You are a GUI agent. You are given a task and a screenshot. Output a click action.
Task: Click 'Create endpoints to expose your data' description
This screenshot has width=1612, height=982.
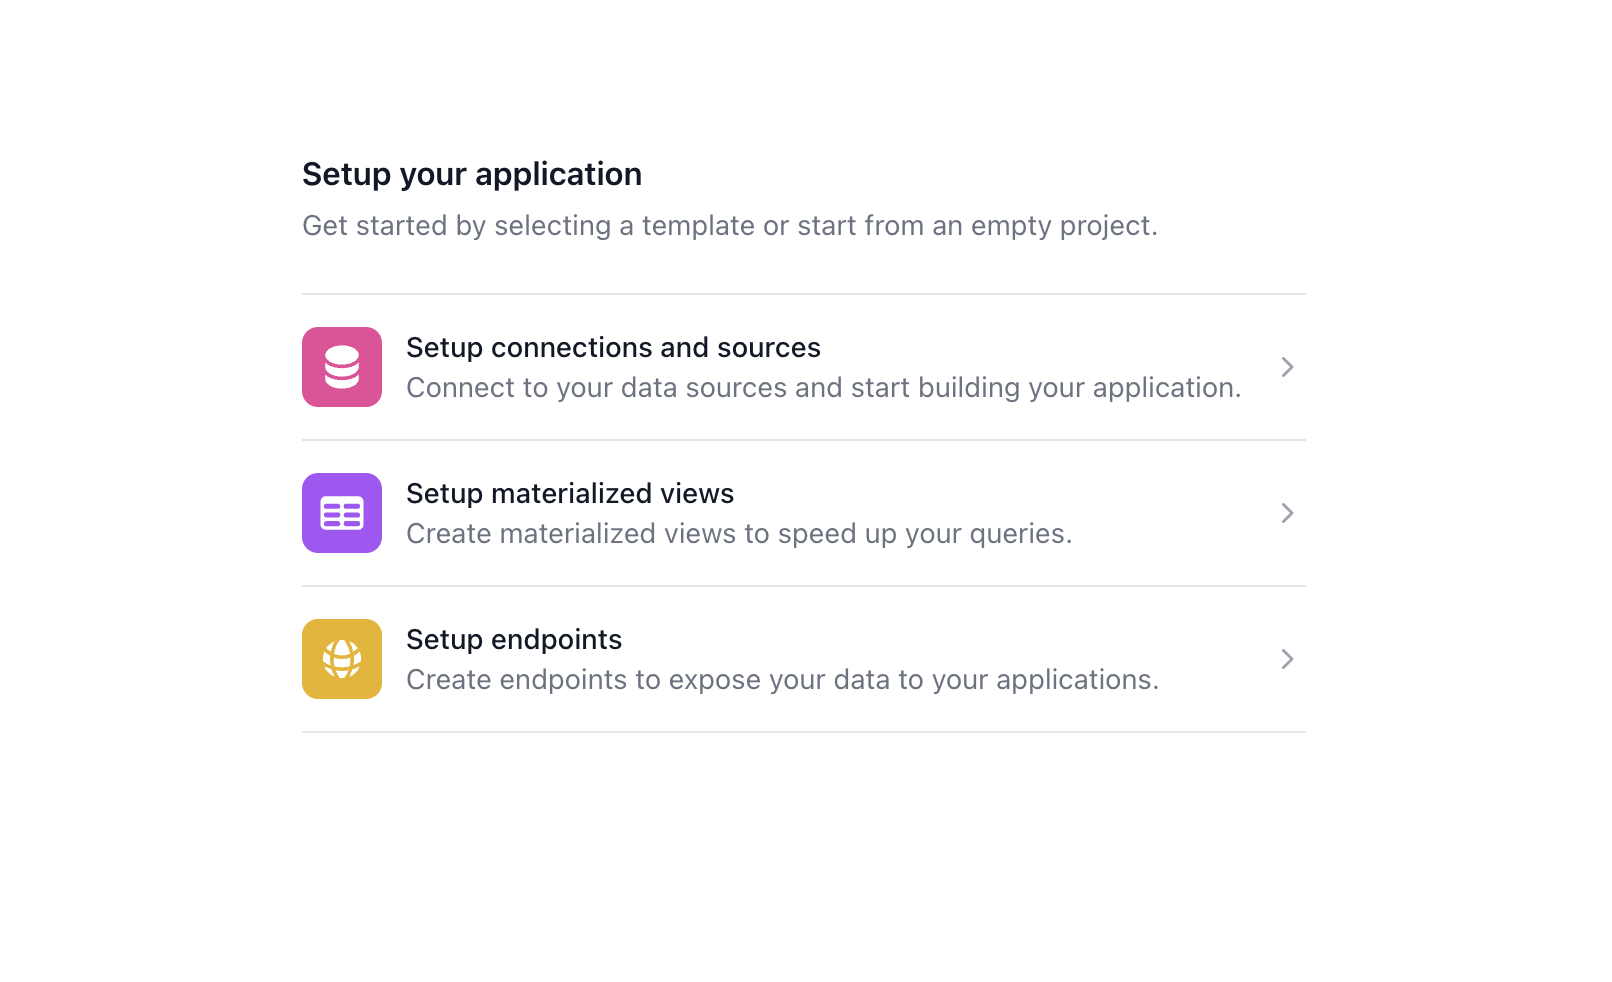[781, 680]
